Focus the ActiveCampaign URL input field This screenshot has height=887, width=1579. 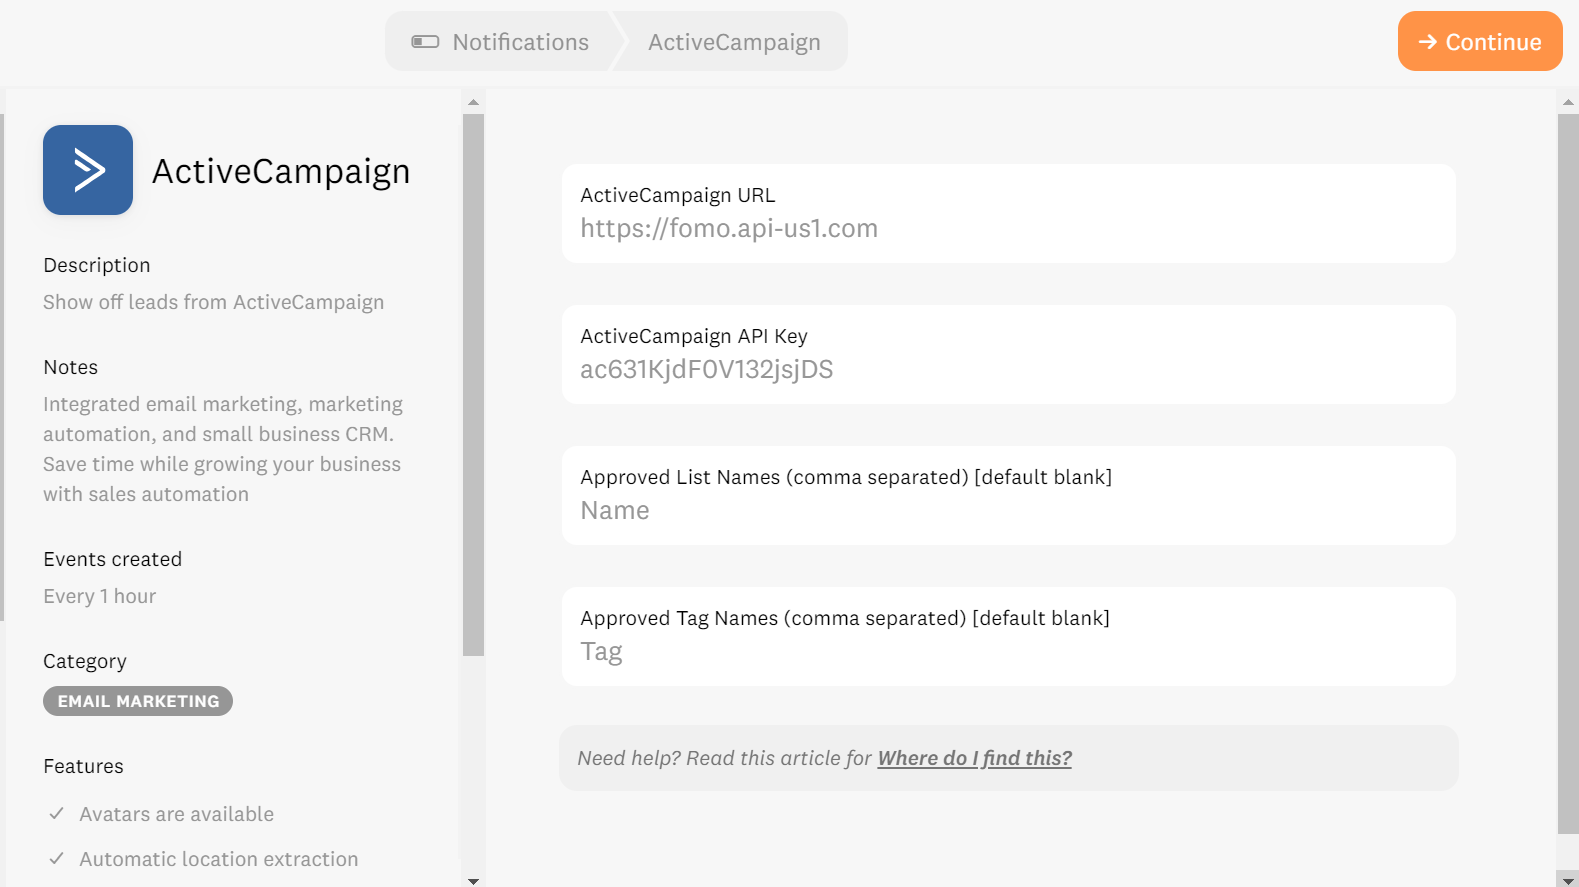[x=1008, y=214]
